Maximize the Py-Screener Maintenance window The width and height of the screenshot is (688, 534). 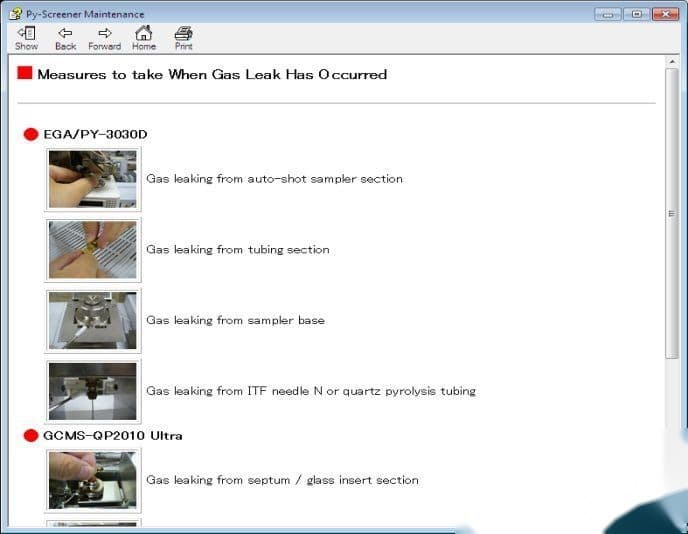click(x=636, y=14)
